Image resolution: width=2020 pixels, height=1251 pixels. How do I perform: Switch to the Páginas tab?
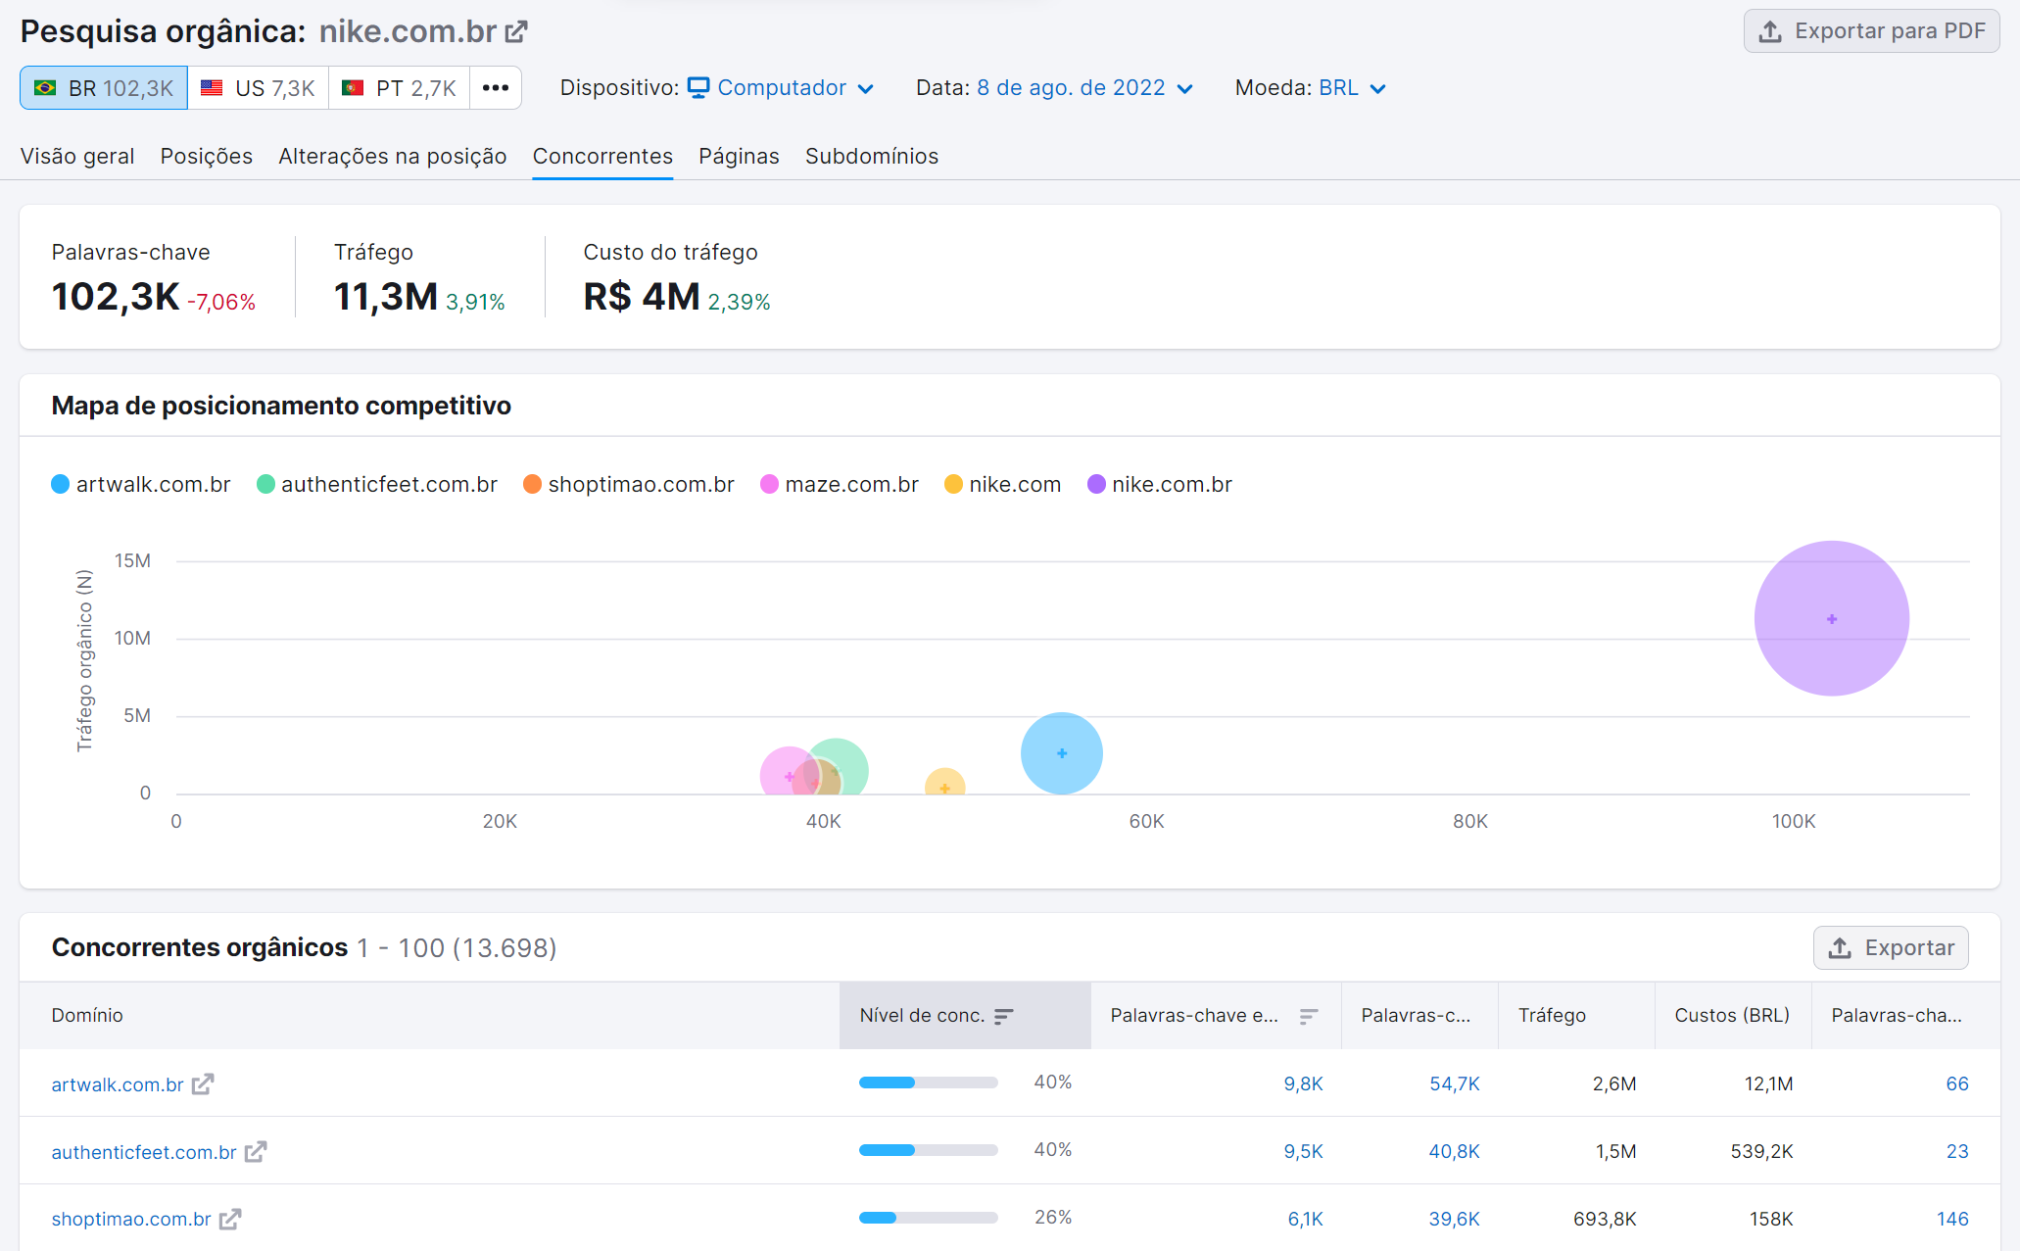point(738,156)
